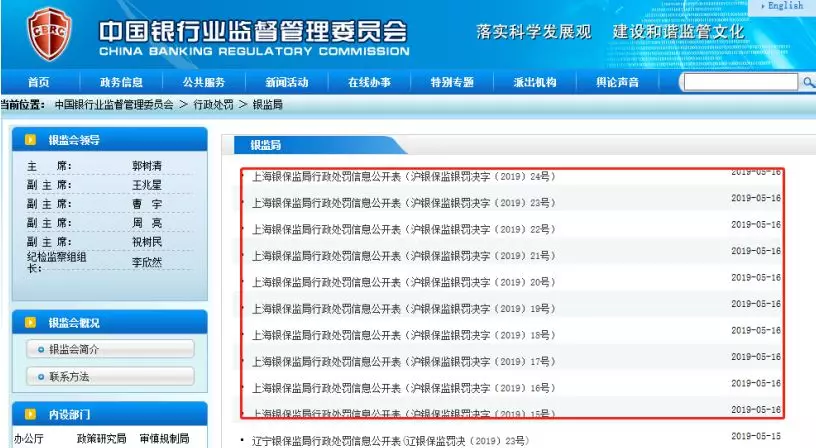Open Shanghai penalty notice 19号
The image size is (816, 448).
[x=404, y=309]
